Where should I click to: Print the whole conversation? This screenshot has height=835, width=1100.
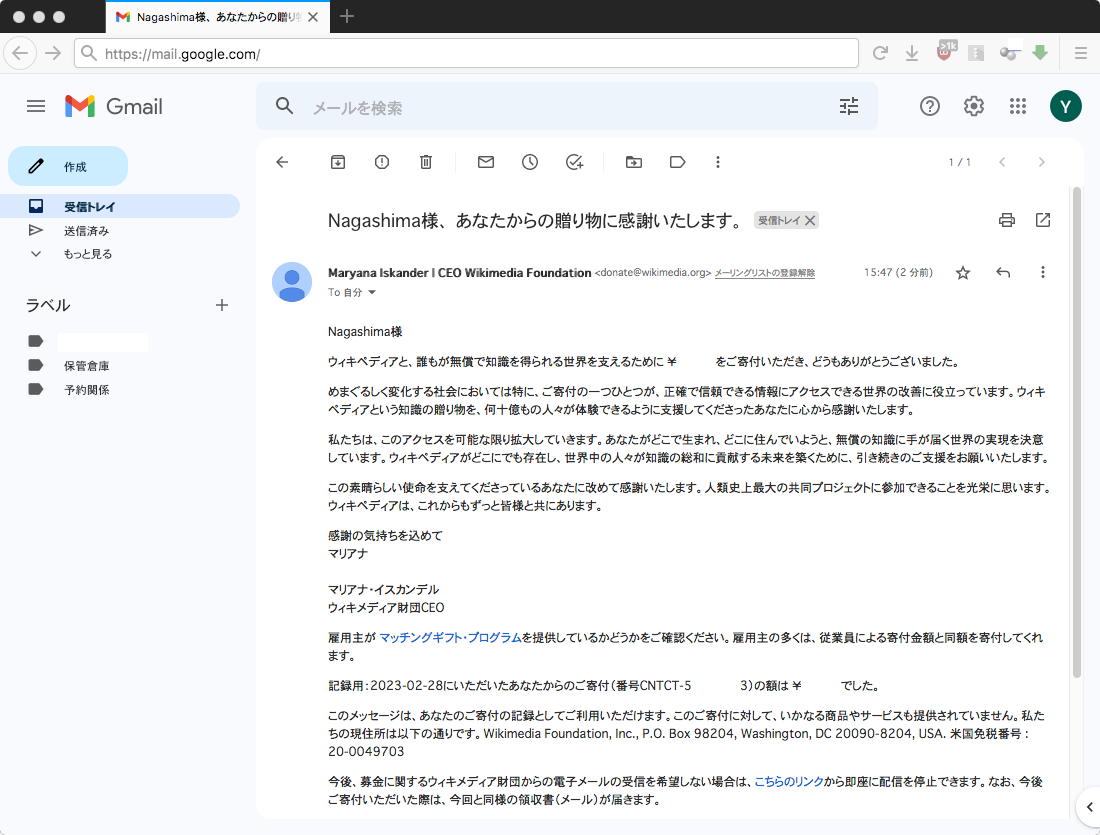pyautogui.click(x=1007, y=220)
